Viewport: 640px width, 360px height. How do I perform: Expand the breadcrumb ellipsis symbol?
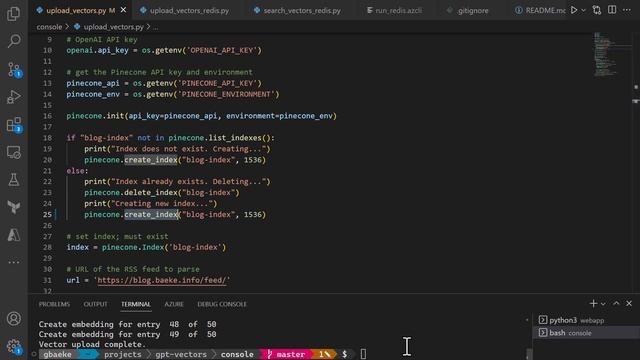(156, 27)
